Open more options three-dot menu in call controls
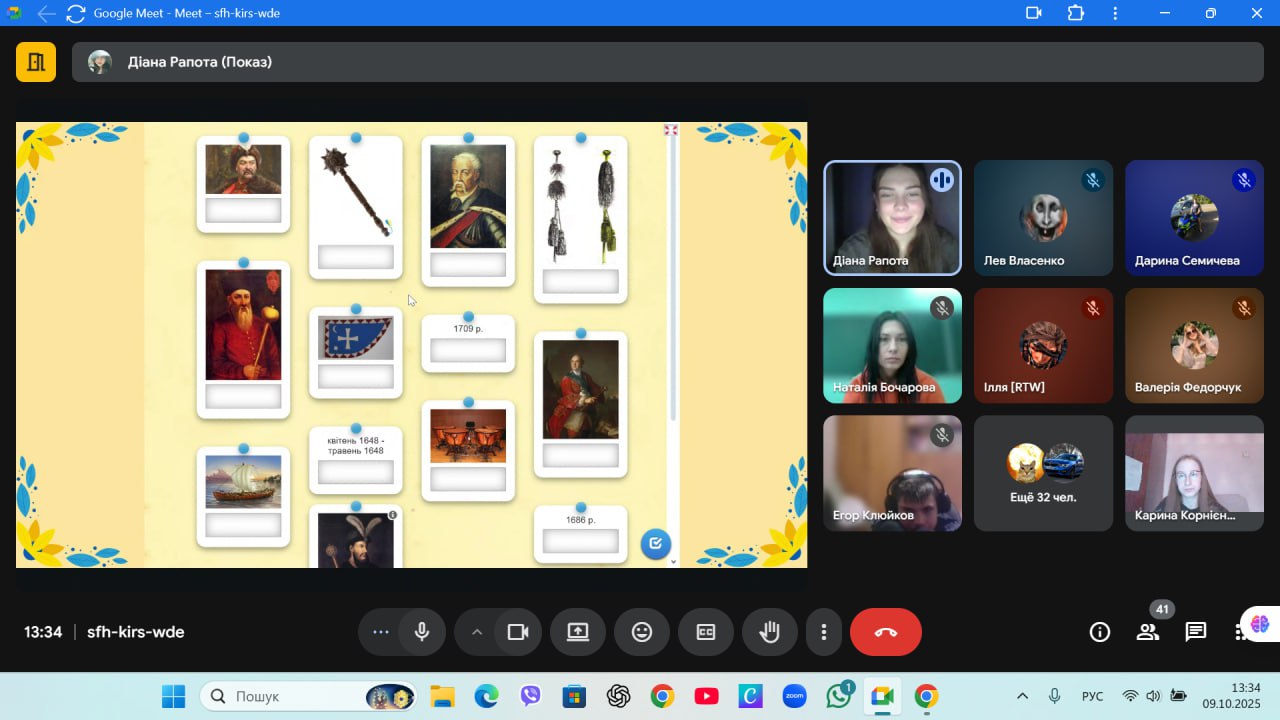The width and height of the screenshot is (1280, 720). [x=824, y=632]
